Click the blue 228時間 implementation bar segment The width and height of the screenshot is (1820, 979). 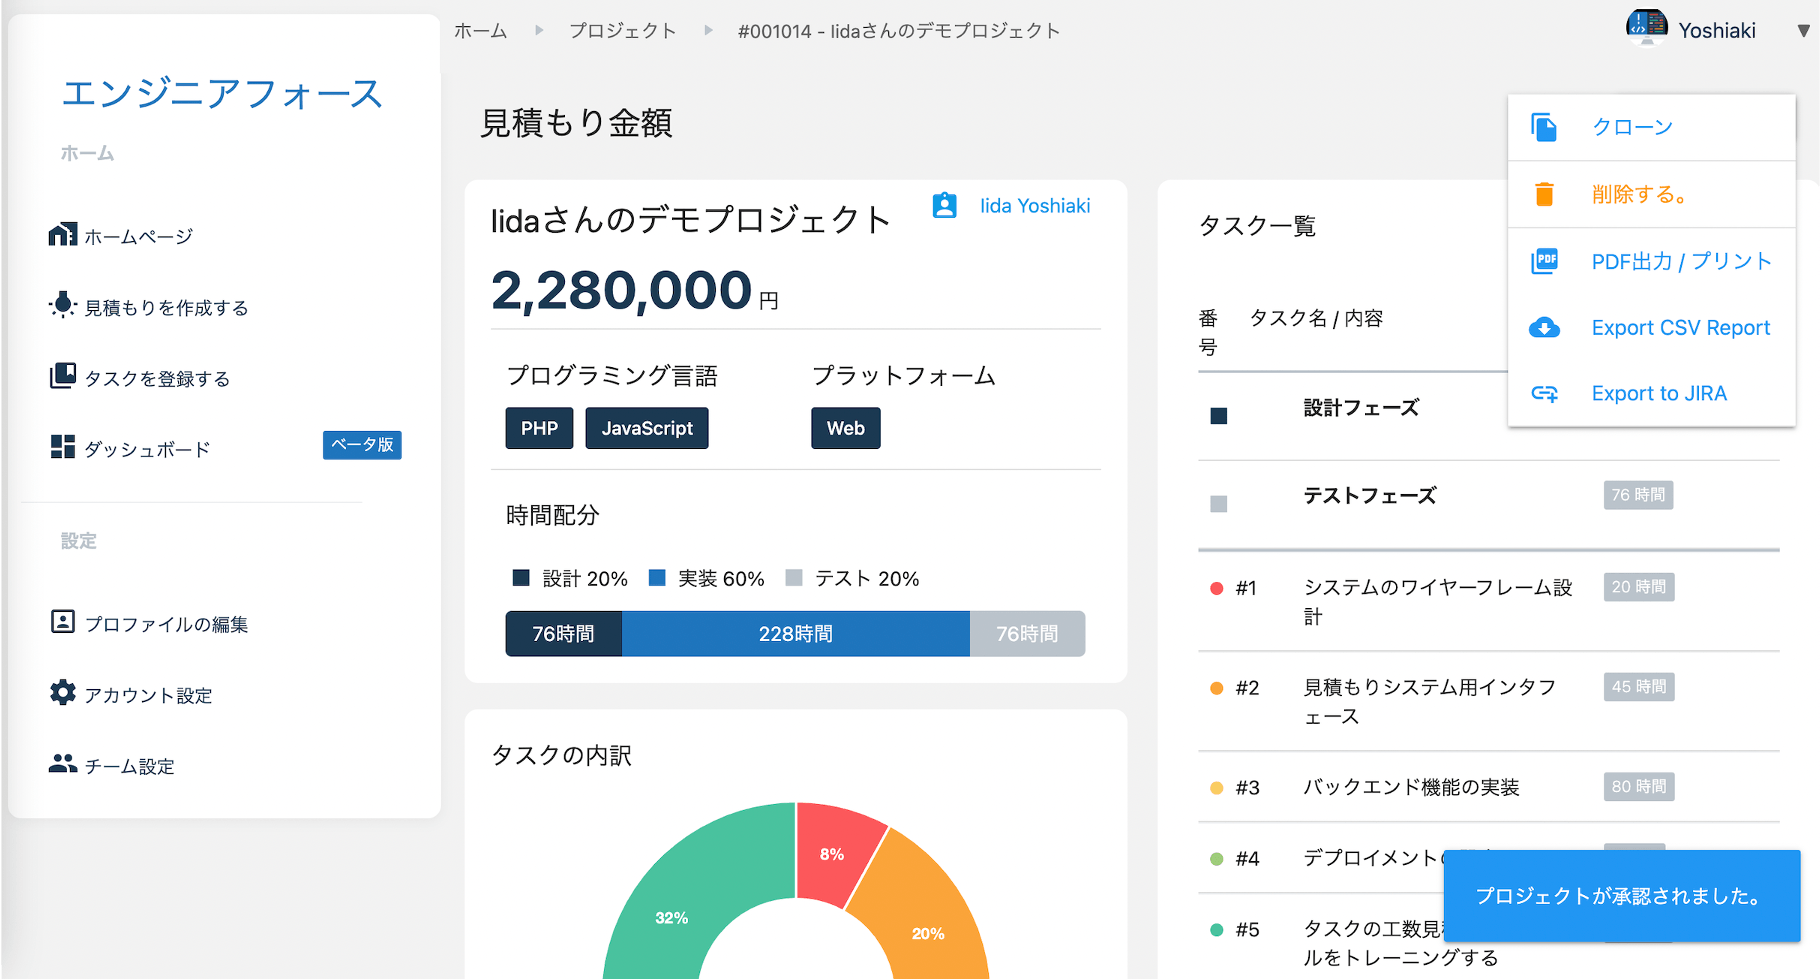(795, 634)
